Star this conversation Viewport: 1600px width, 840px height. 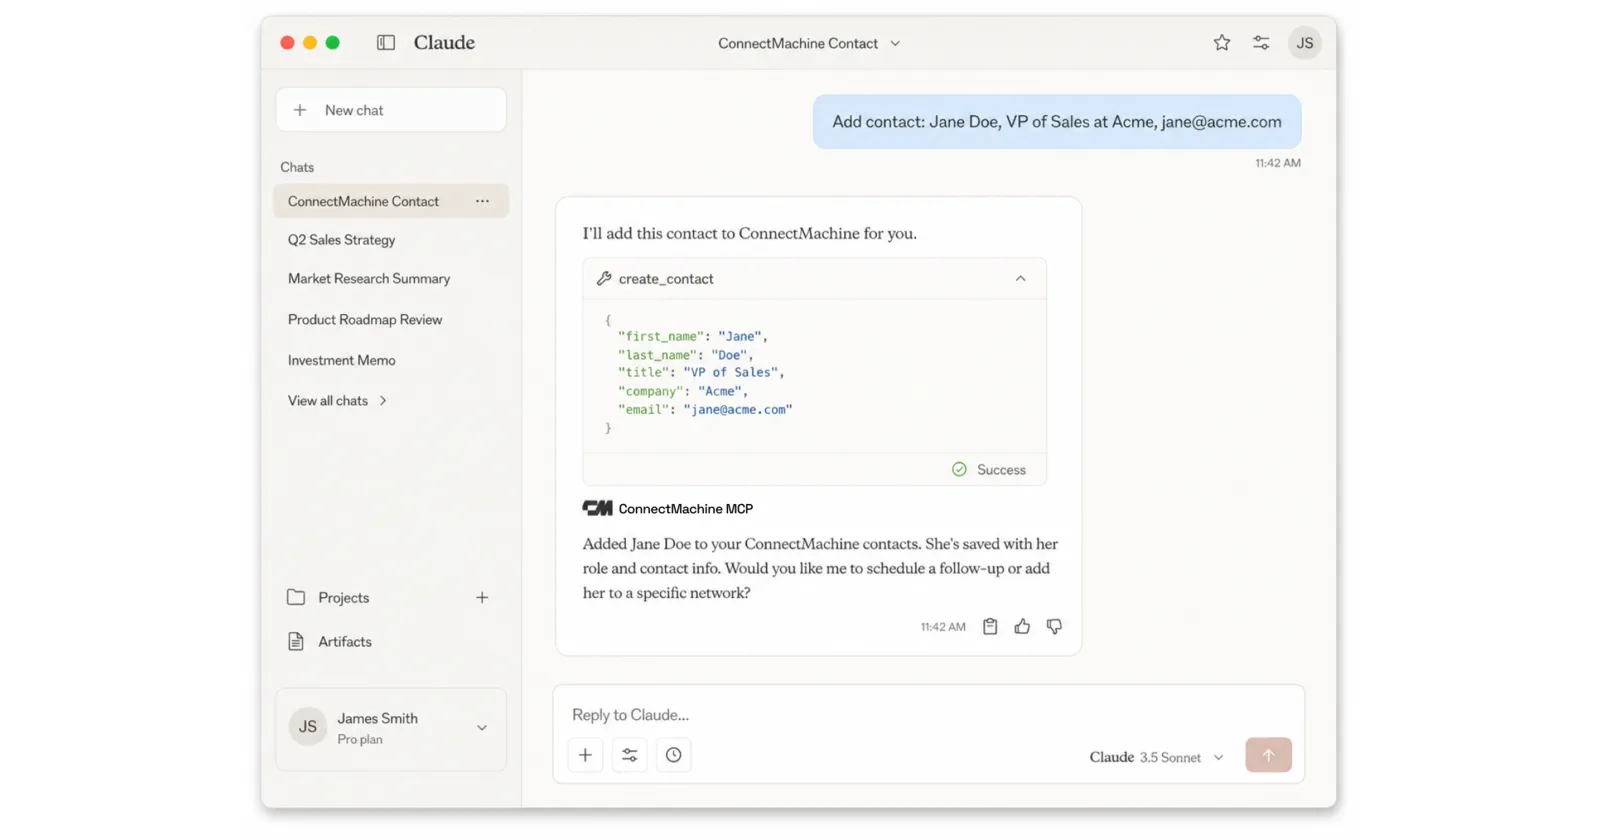pos(1222,43)
